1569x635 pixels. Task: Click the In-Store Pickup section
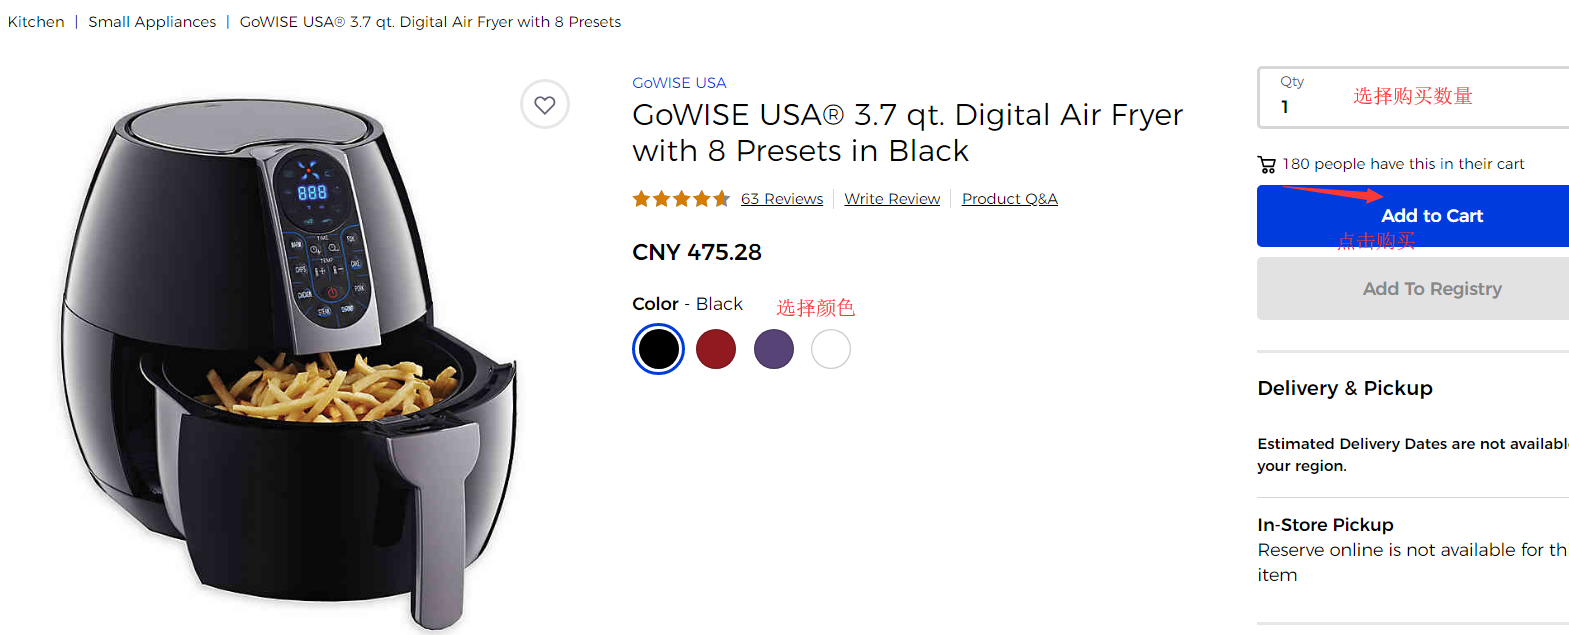(x=1325, y=525)
